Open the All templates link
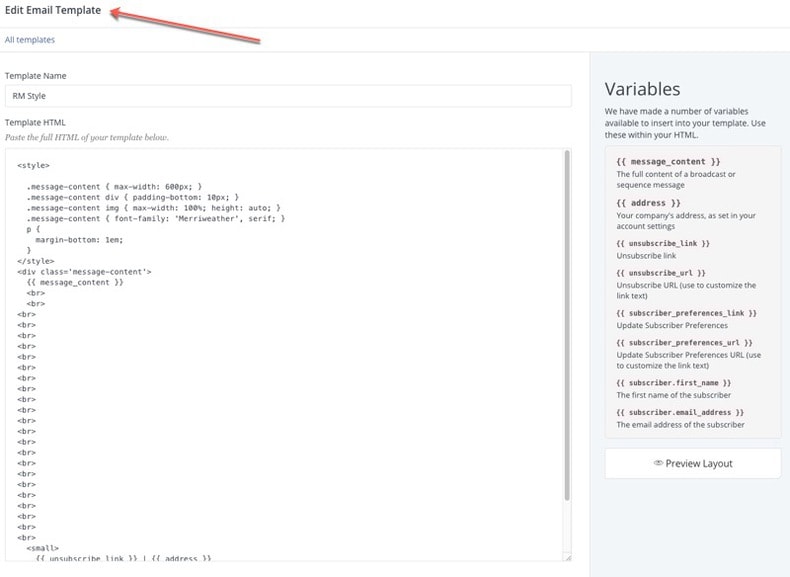Image resolution: width=790 pixels, height=577 pixels. coord(30,40)
